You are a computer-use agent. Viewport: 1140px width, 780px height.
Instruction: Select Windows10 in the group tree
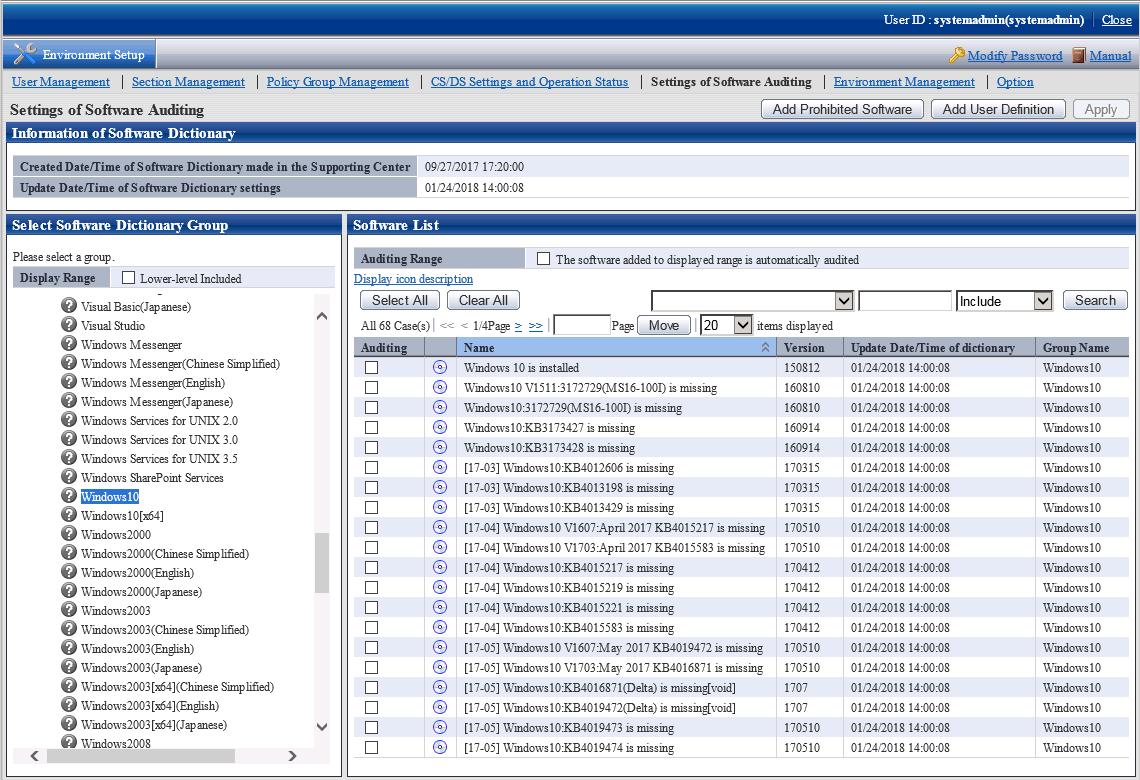point(110,496)
